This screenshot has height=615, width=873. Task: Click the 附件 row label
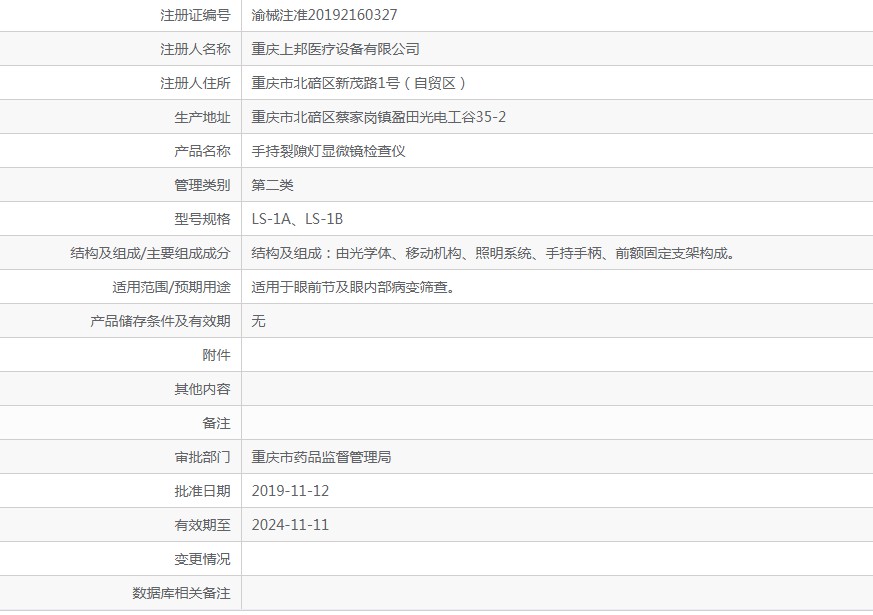click(x=216, y=355)
